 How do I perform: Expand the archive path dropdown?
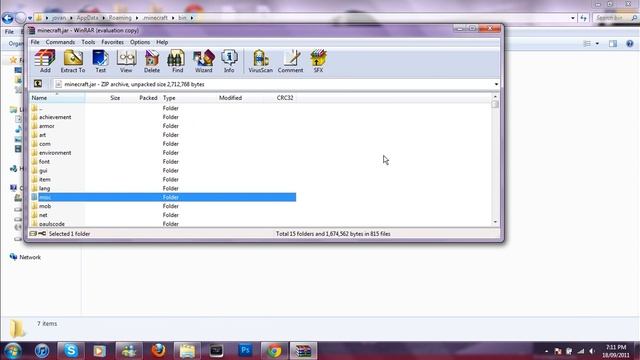point(496,84)
